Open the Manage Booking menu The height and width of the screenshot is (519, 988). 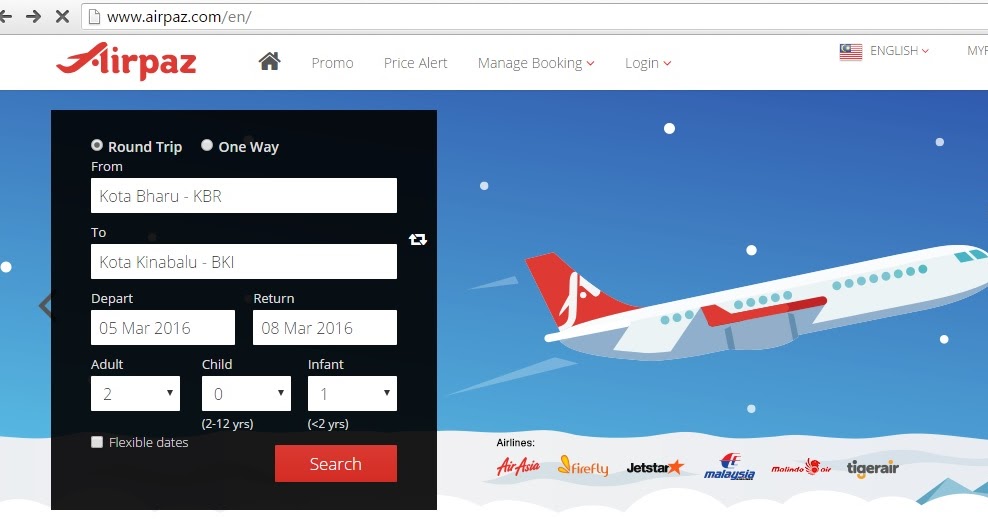click(536, 63)
